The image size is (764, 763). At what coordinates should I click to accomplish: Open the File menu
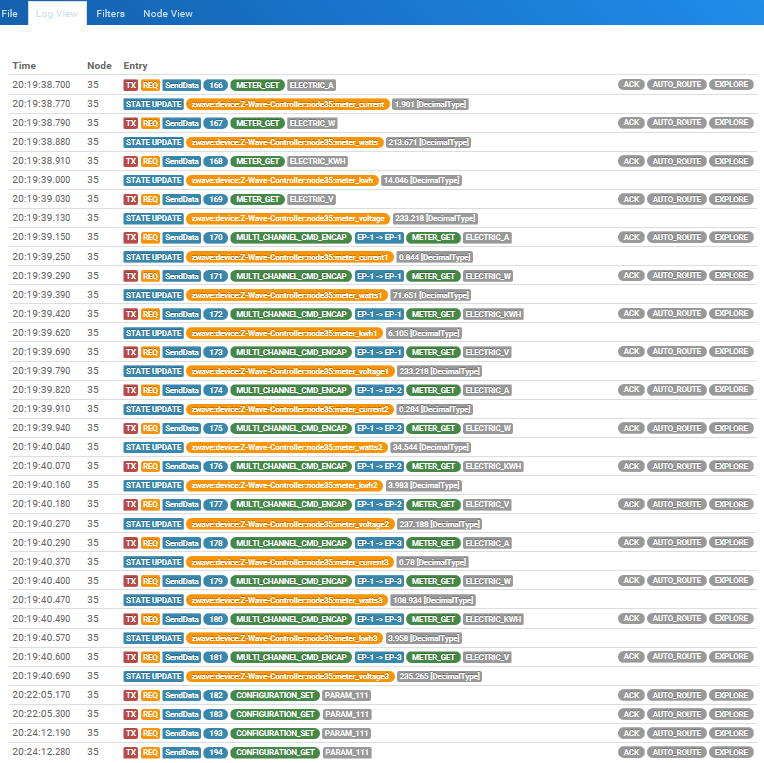(10, 13)
